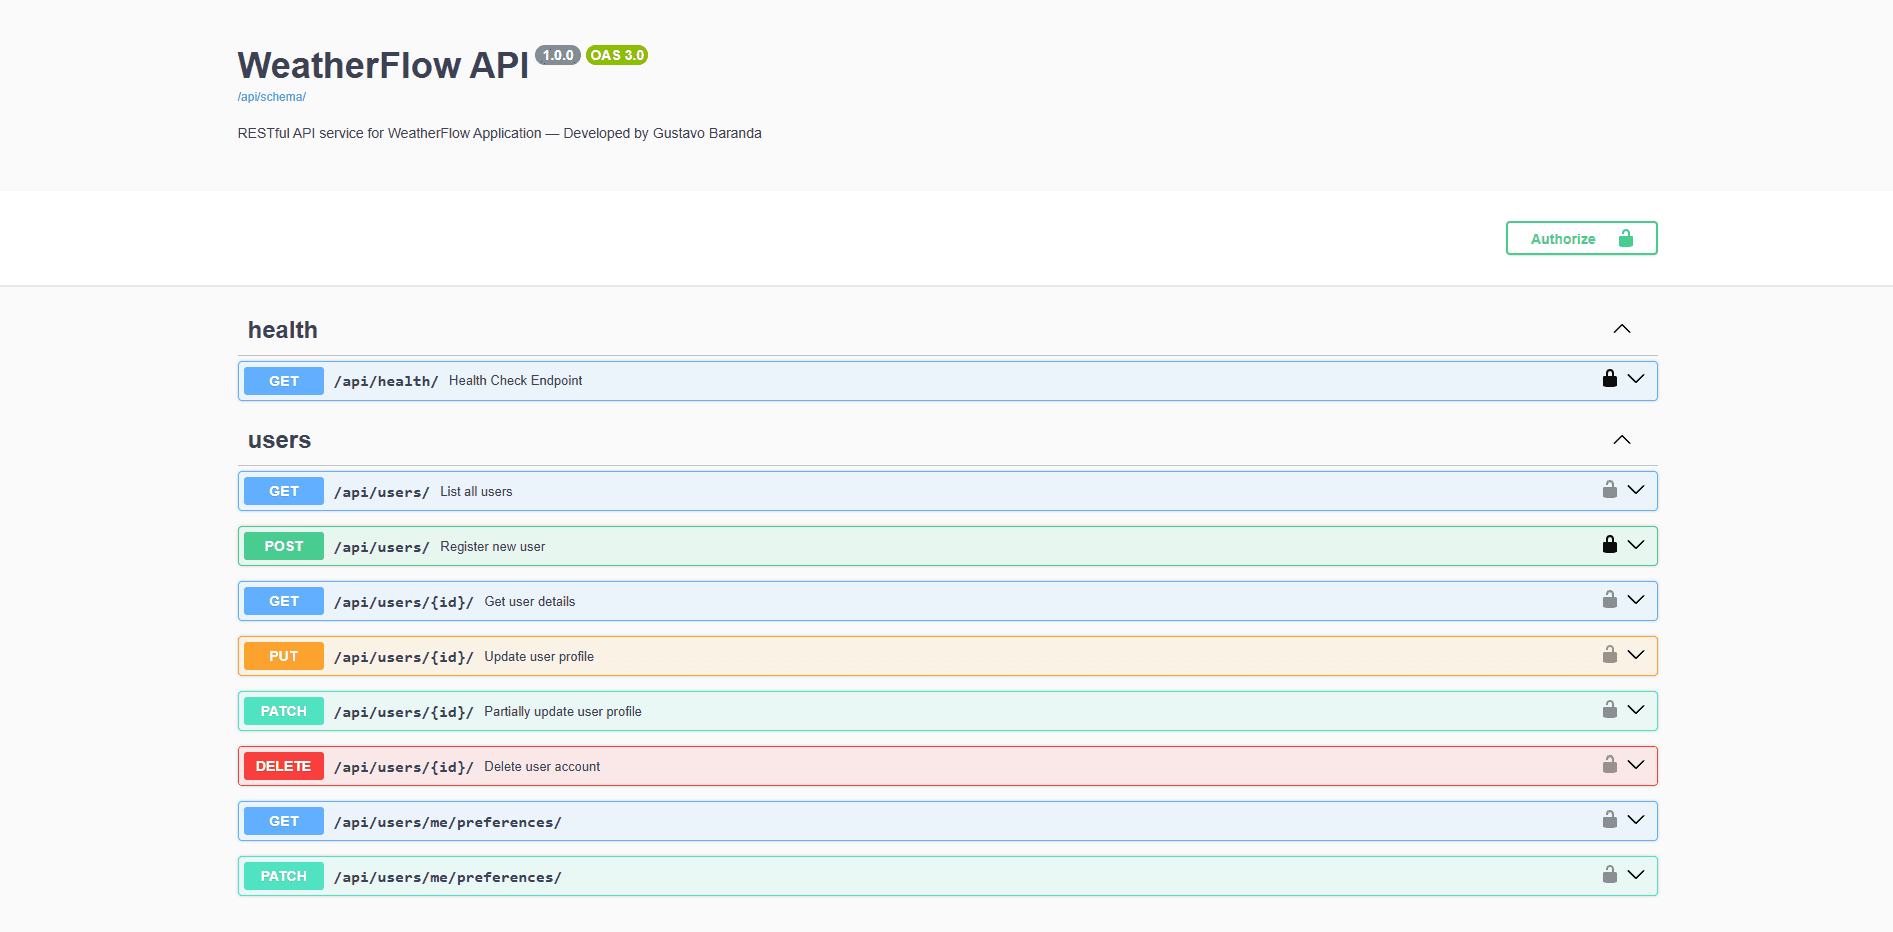1893x932 pixels.
Task: Click the GET badge for List all users
Action: click(x=284, y=491)
